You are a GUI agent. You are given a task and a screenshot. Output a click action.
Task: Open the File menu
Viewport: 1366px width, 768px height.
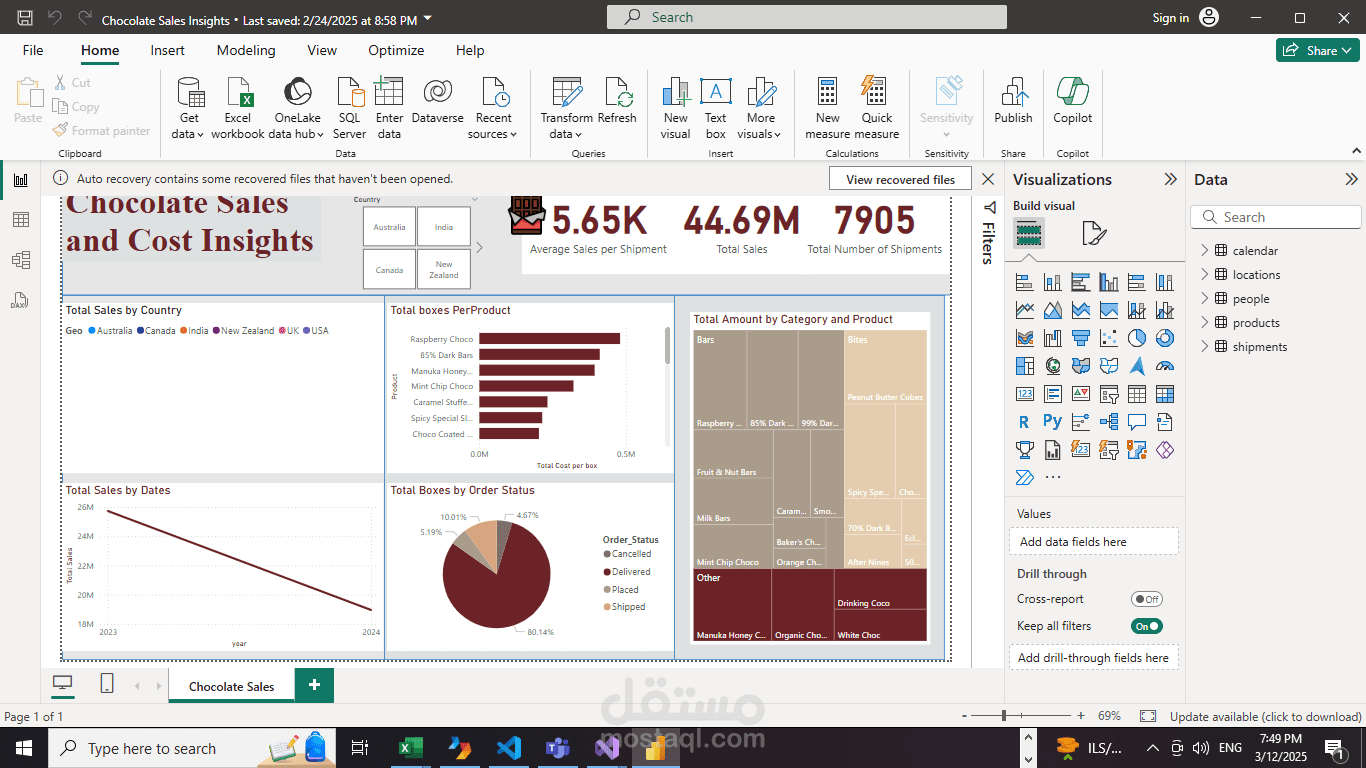click(x=33, y=50)
